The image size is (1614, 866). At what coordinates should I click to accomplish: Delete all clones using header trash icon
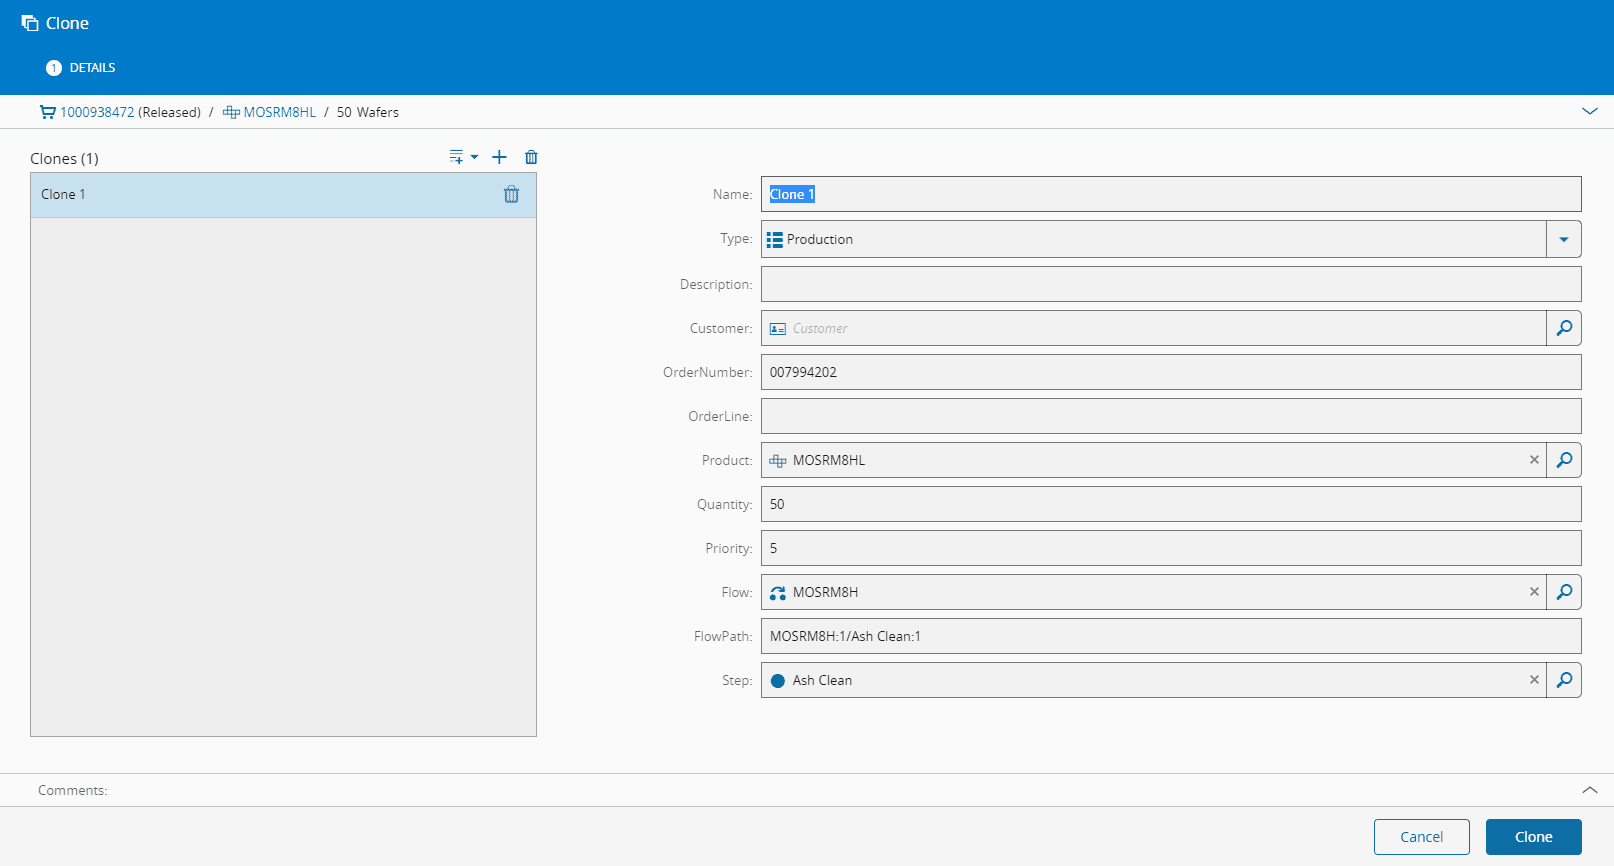click(x=531, y=157)
